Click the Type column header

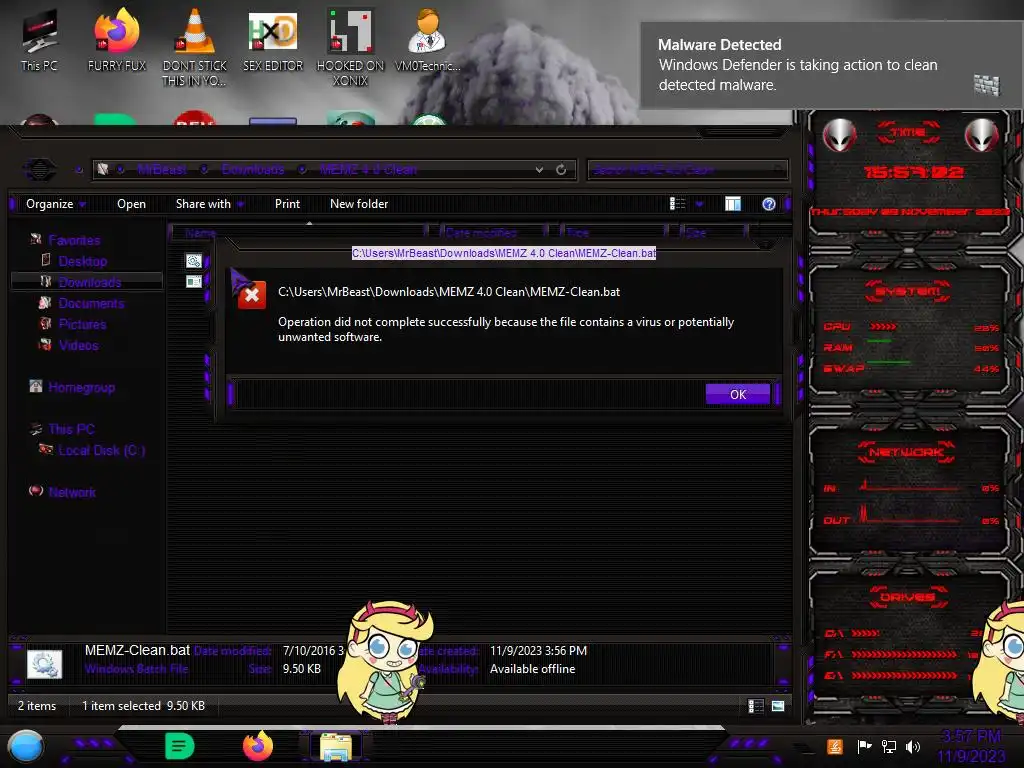(614, 233)
